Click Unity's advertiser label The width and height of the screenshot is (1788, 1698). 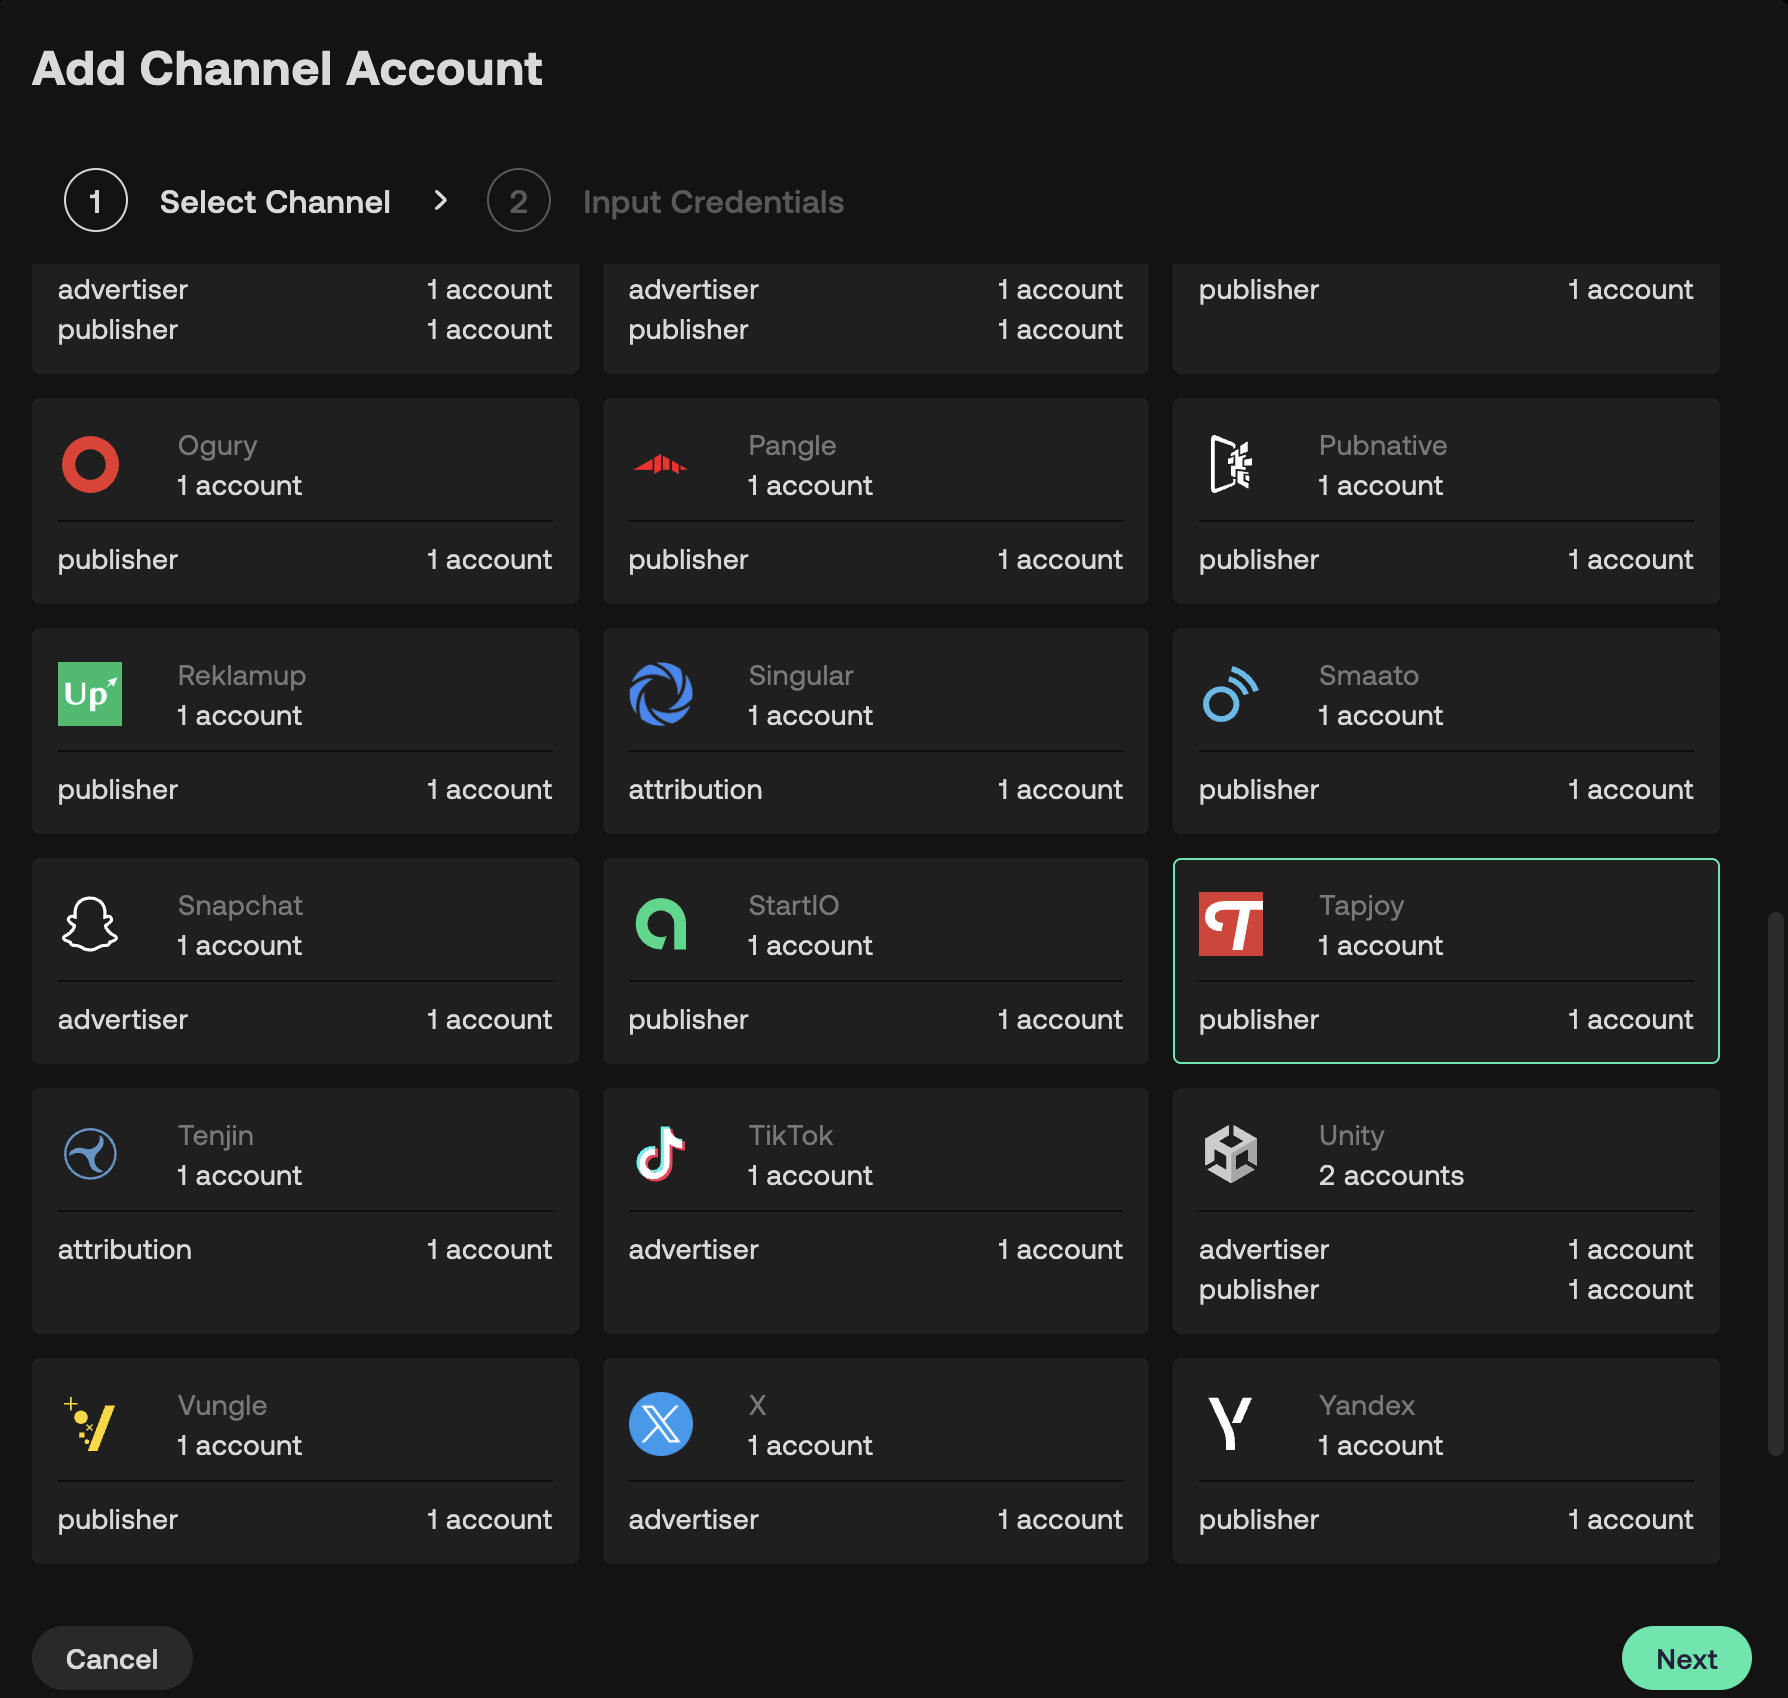1263,1249
